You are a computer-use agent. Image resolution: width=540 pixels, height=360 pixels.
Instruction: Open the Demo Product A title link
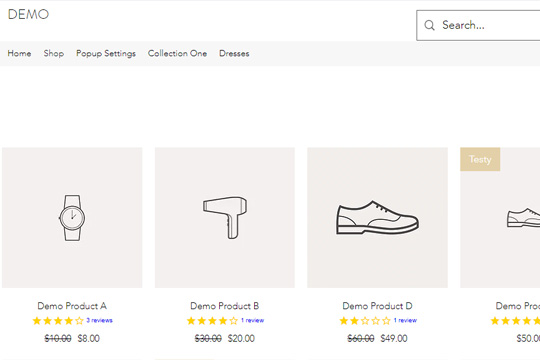pos(72,306)
